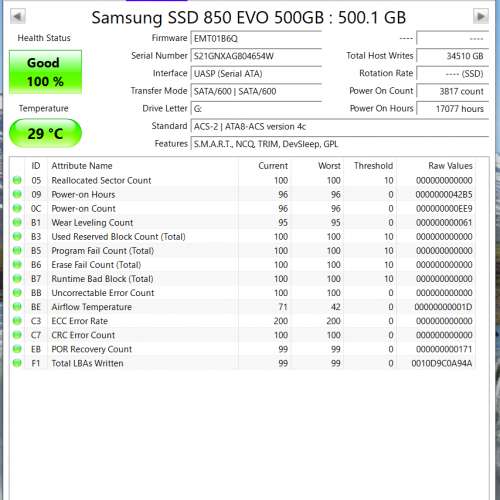This screenshot has width=500, height=500.
Task: Click the Transfer Mode field SATA/600
Action: (256, 91)
